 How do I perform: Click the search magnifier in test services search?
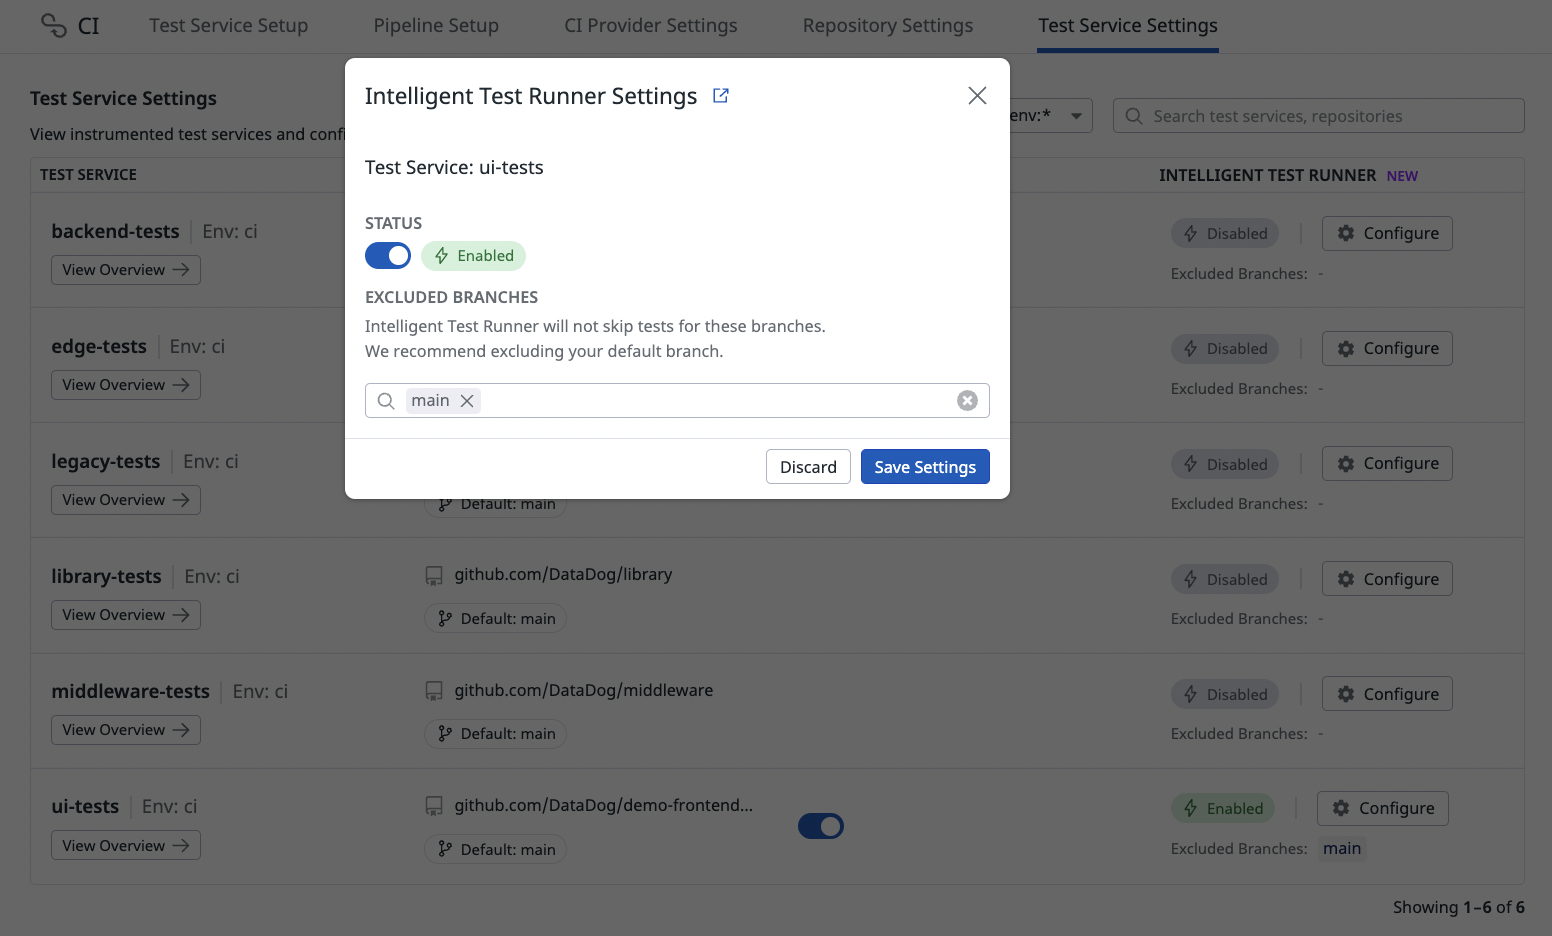(1134, 116)
